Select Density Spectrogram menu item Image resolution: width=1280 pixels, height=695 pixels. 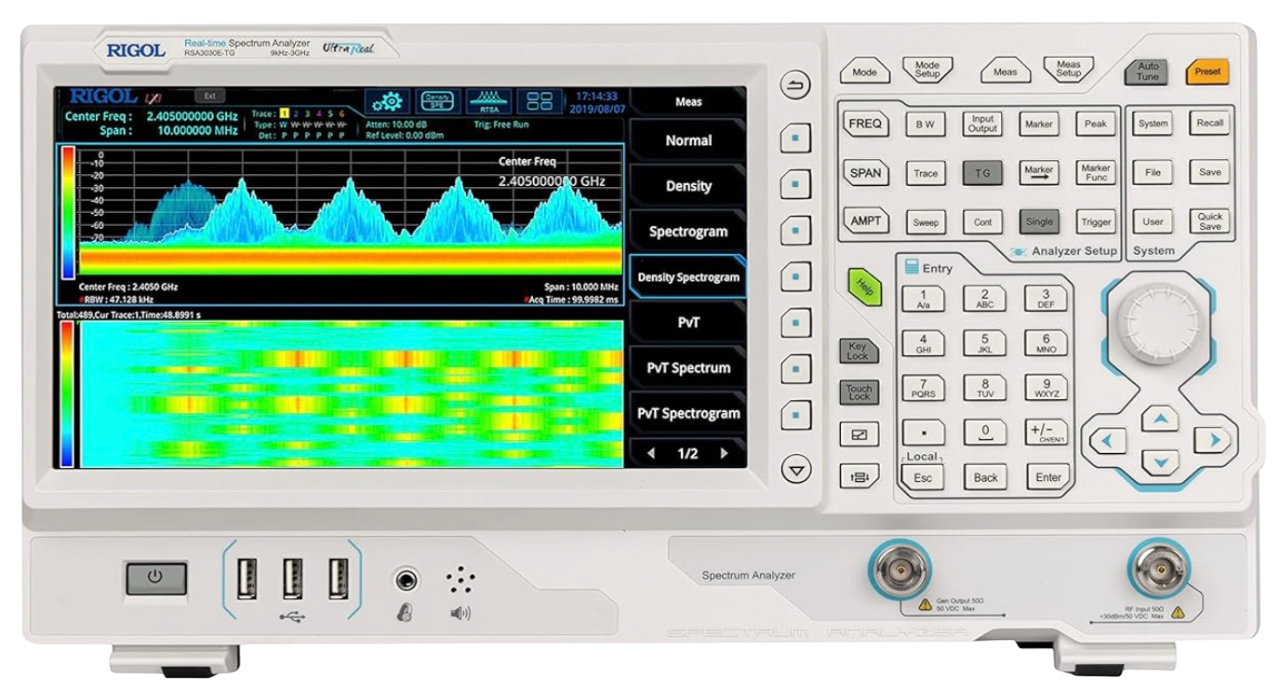pos(688,277)
